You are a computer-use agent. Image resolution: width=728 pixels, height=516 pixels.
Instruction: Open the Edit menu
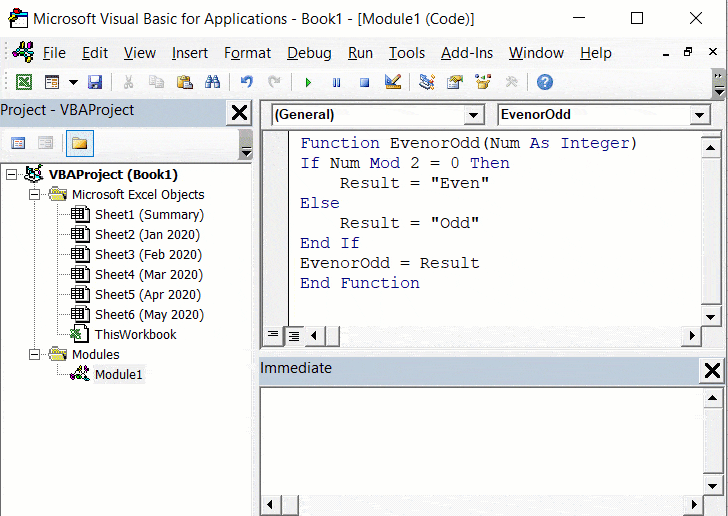coord(95,53)
